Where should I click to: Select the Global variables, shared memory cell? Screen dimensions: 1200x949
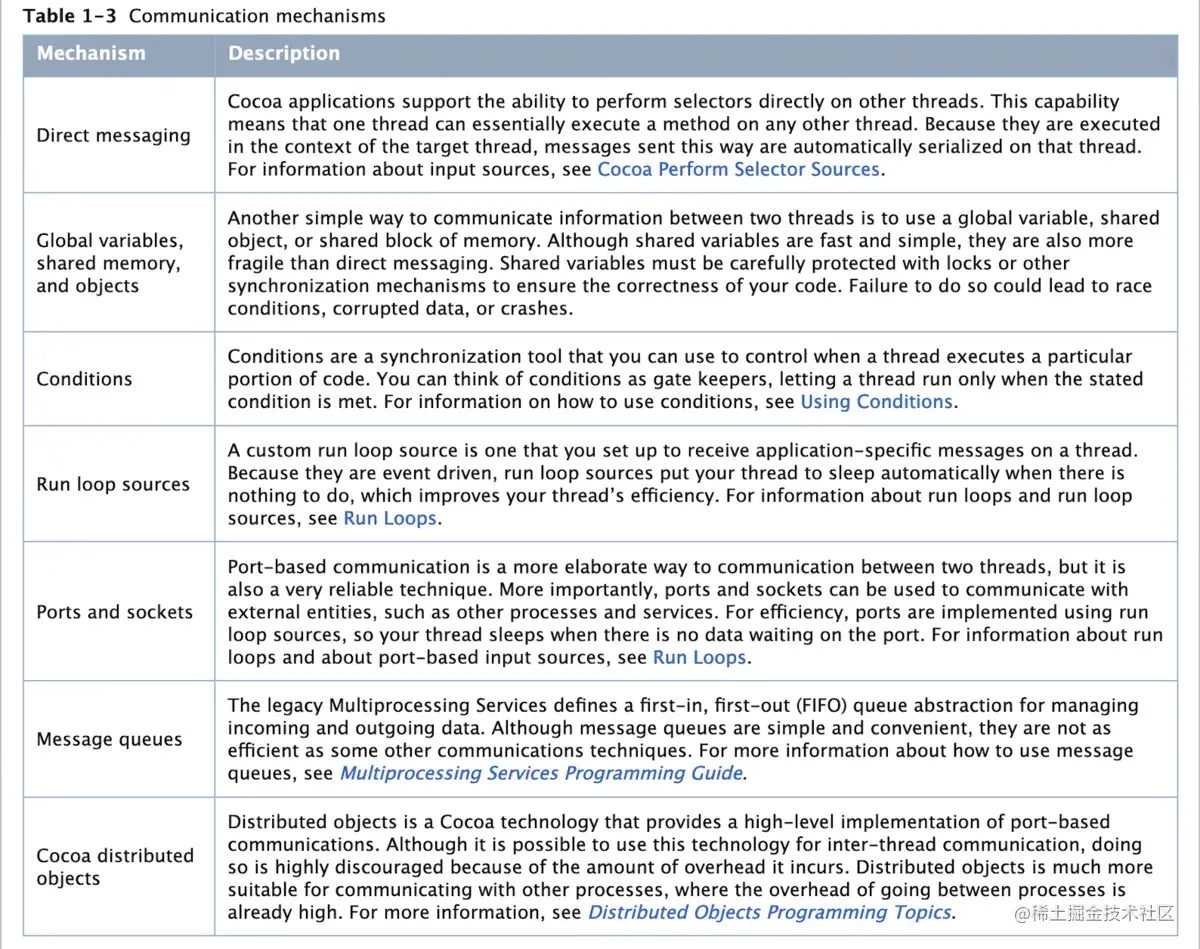pos(119,263)
